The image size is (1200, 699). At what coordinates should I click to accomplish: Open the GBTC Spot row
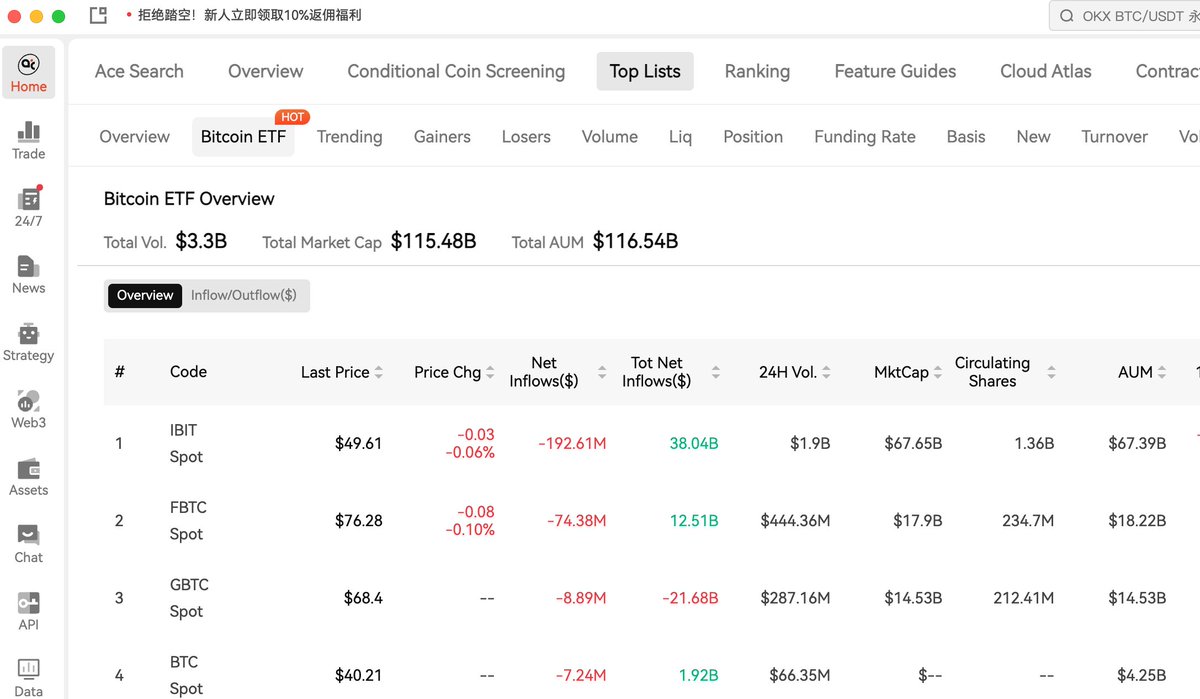tap(652, 598)
